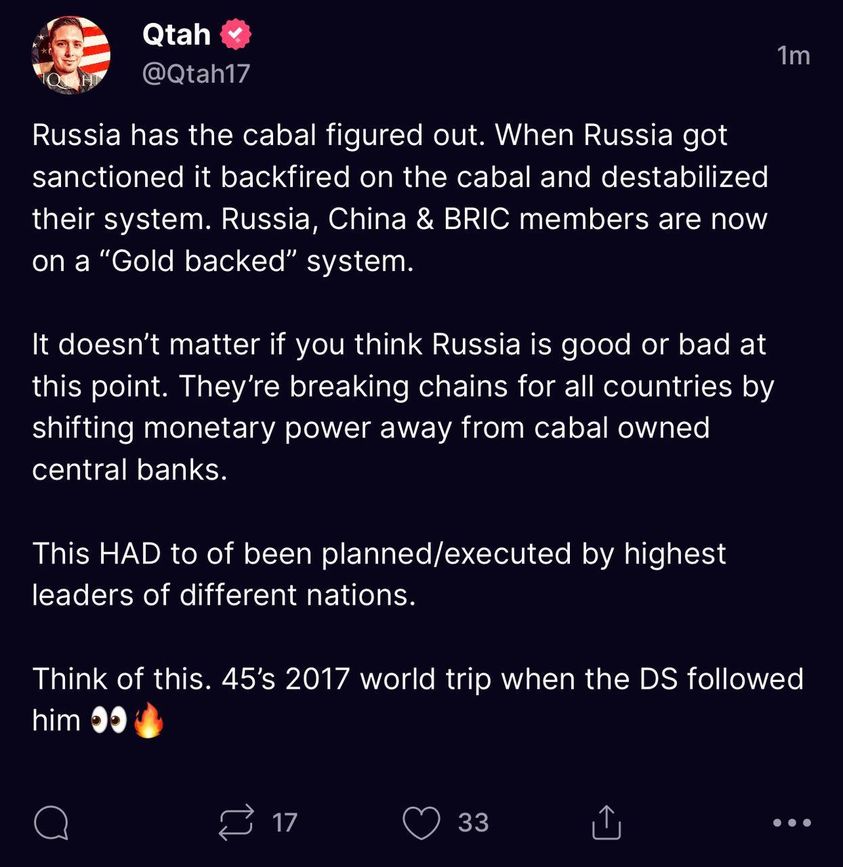Open Qtah's profile avatar picture
This screenshot has width=843, height=867.
pyautogui.click(x=70, y=55)
